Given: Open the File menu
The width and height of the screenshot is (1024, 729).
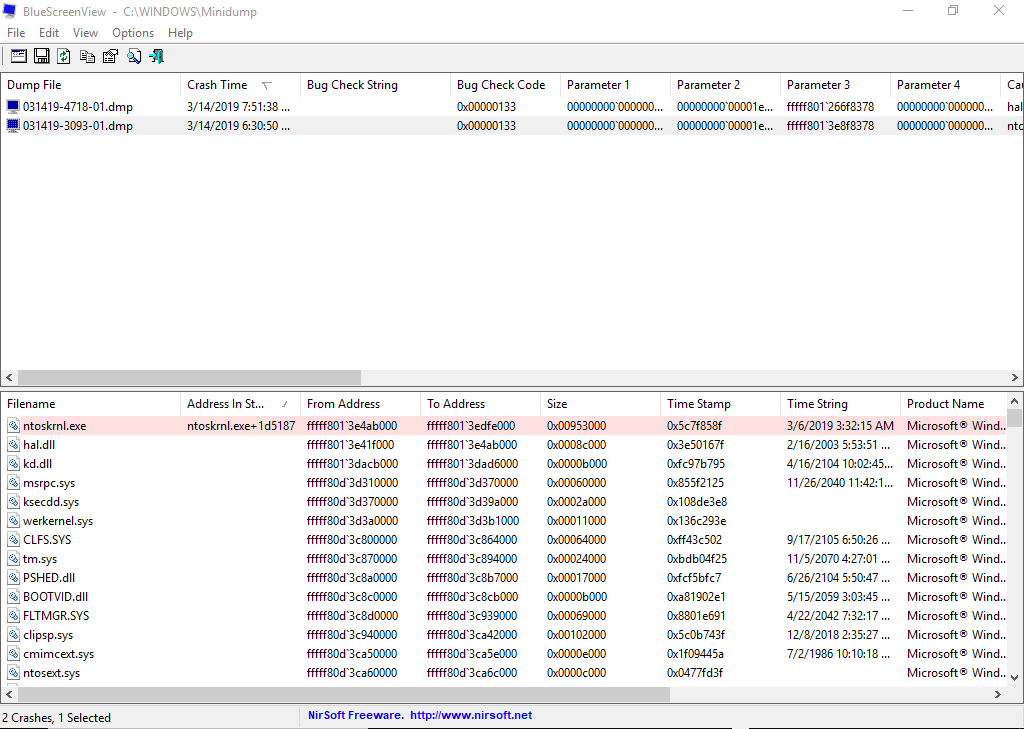Looking at the screenshot, I should pyautogui.click(x=16, y=33).
